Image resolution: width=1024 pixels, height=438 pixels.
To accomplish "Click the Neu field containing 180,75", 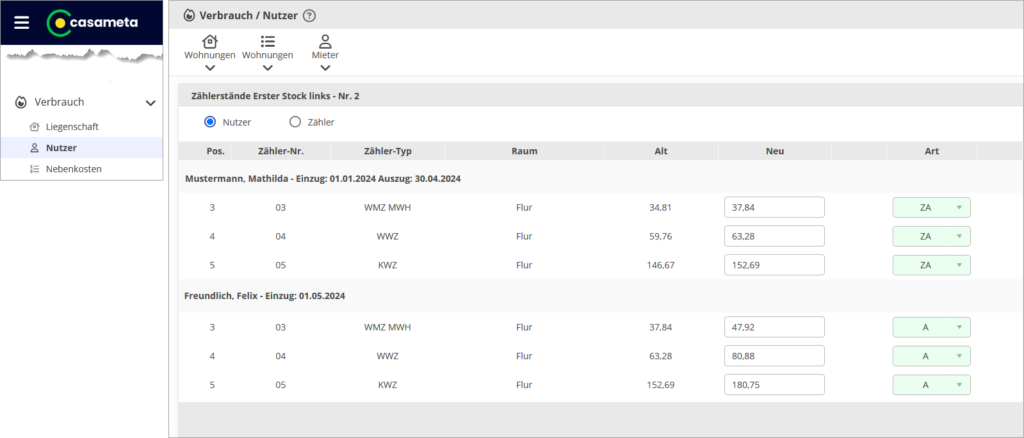I will (x=774, y=384).
